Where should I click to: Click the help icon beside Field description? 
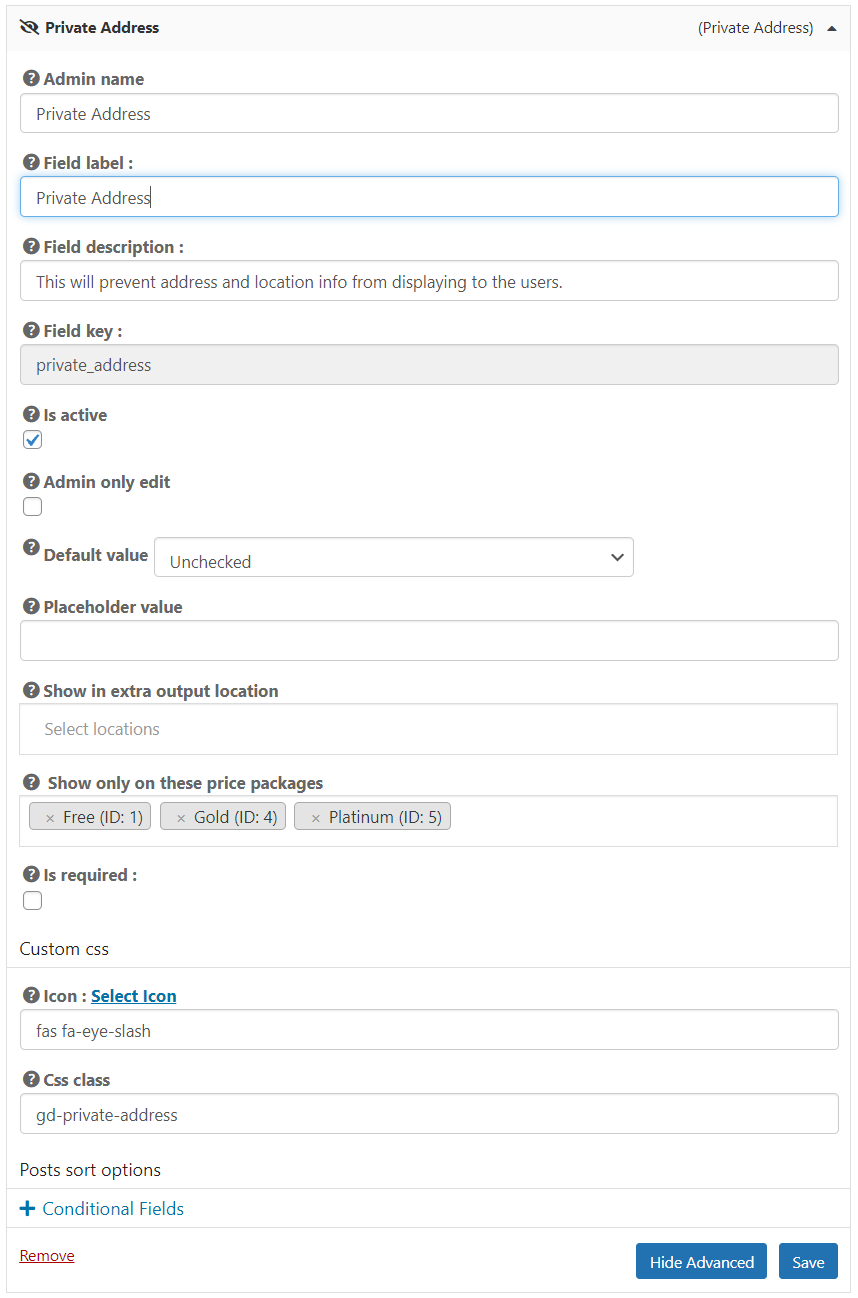[x=31, y=246]
